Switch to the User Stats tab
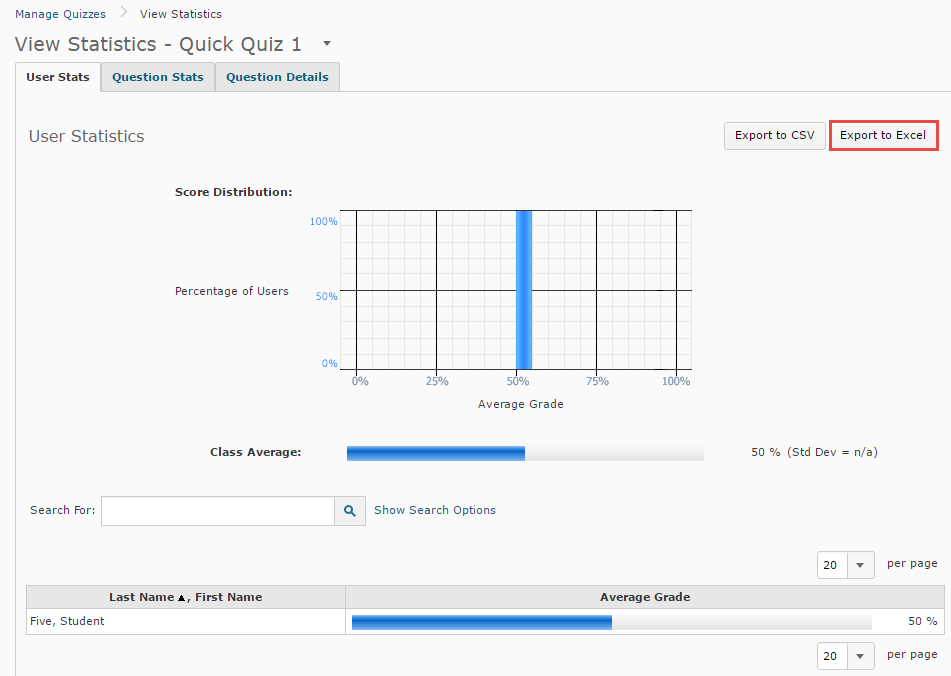 point(58,77)
